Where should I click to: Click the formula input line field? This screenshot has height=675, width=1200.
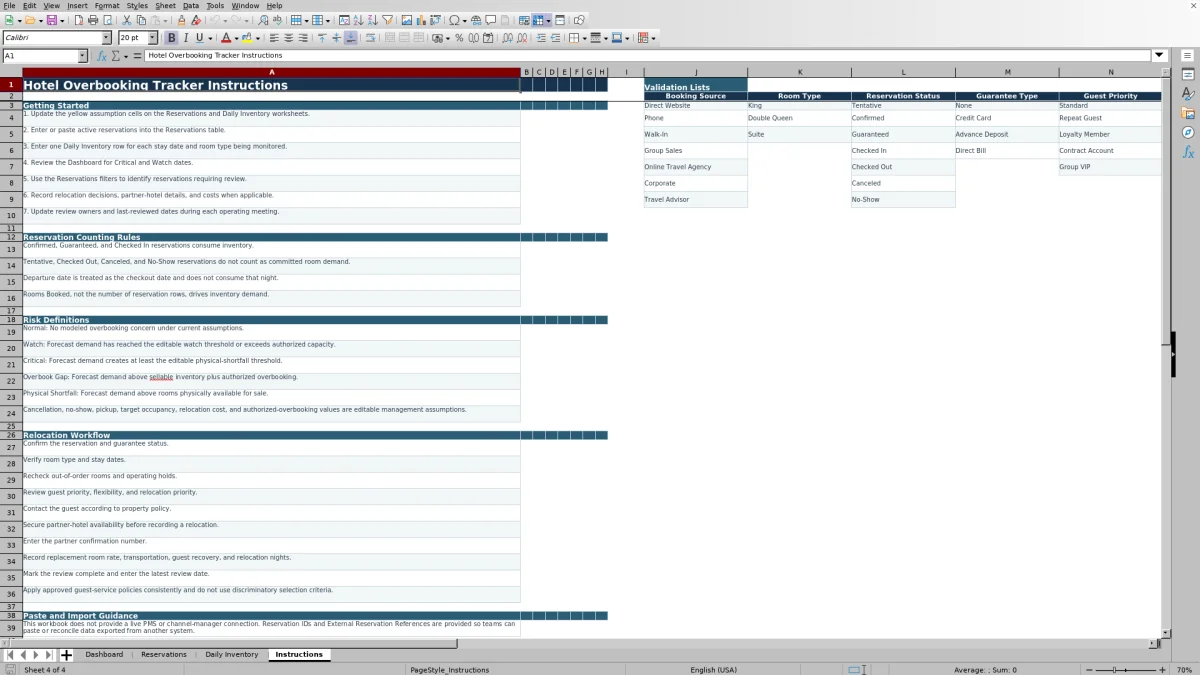pyautogui.click(x=648, y=56)
